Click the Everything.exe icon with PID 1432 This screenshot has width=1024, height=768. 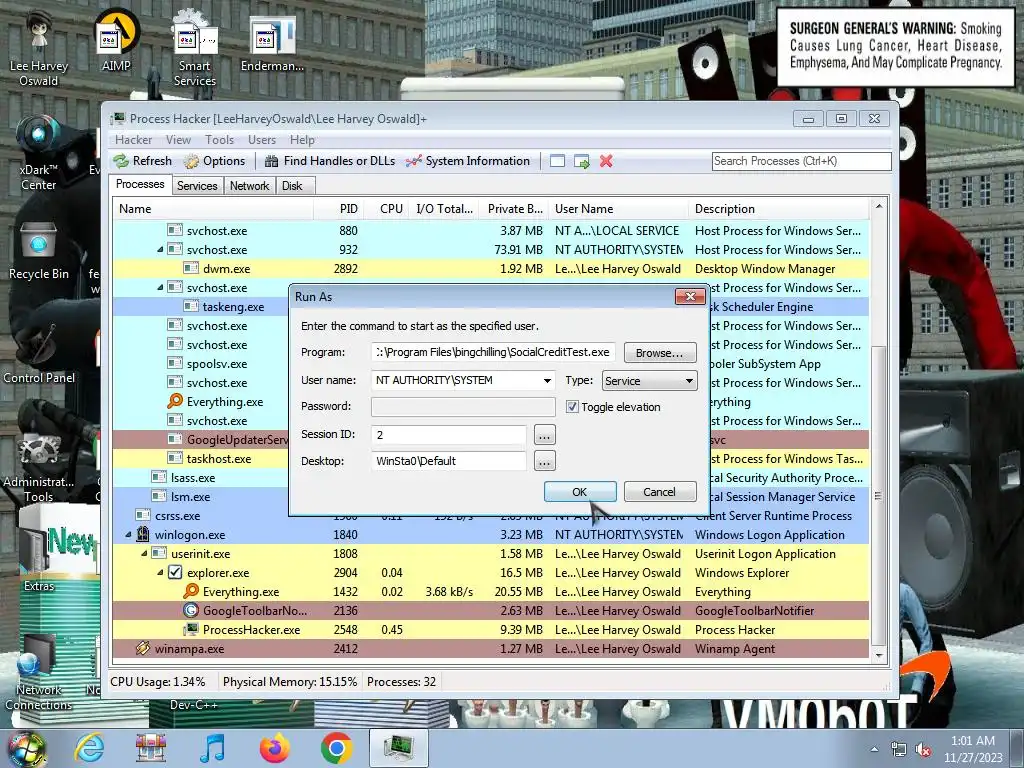pos(191,591)
